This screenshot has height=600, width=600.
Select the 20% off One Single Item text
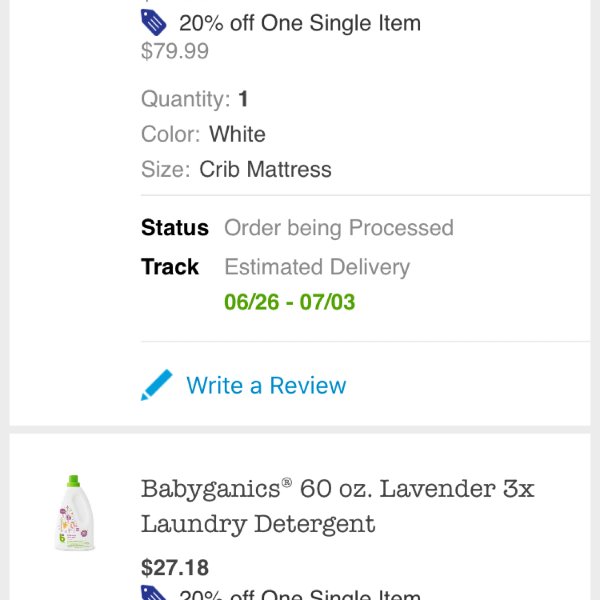pyautogui.click(x=300, y=23)
